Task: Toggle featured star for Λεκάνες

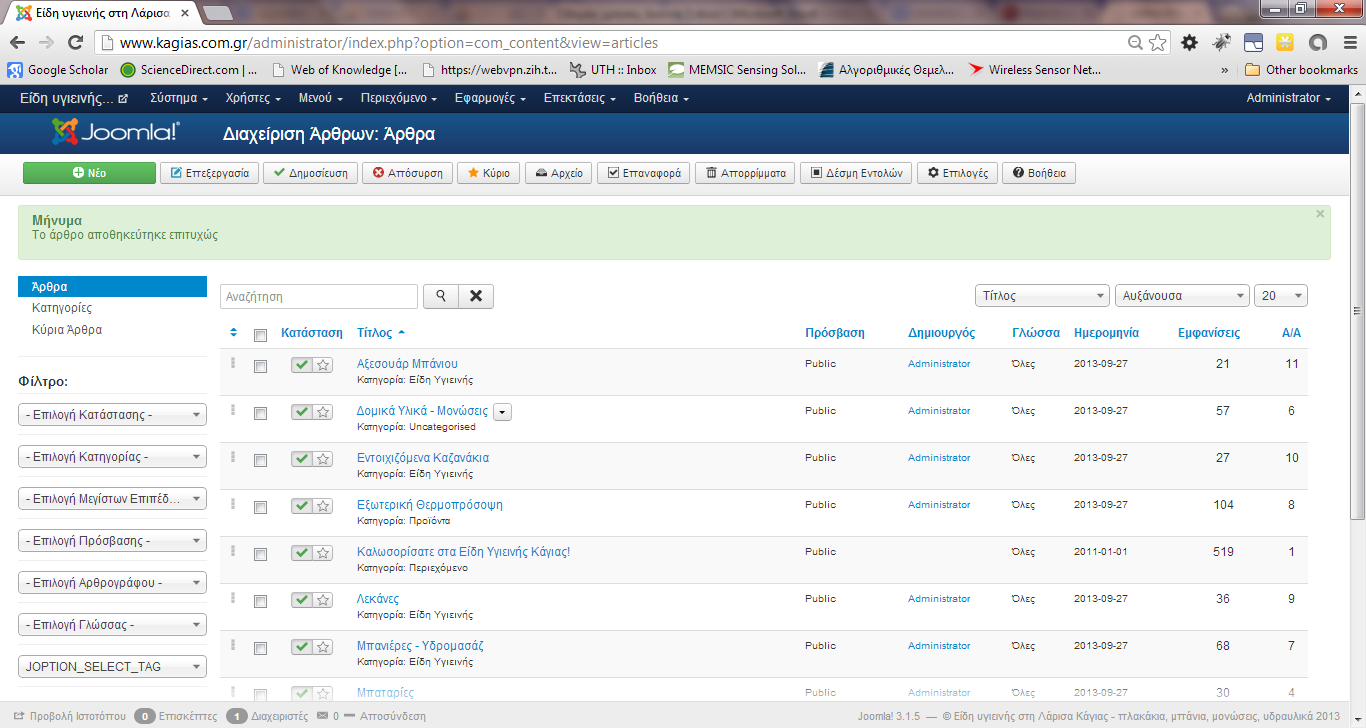Action: (323, 600)
